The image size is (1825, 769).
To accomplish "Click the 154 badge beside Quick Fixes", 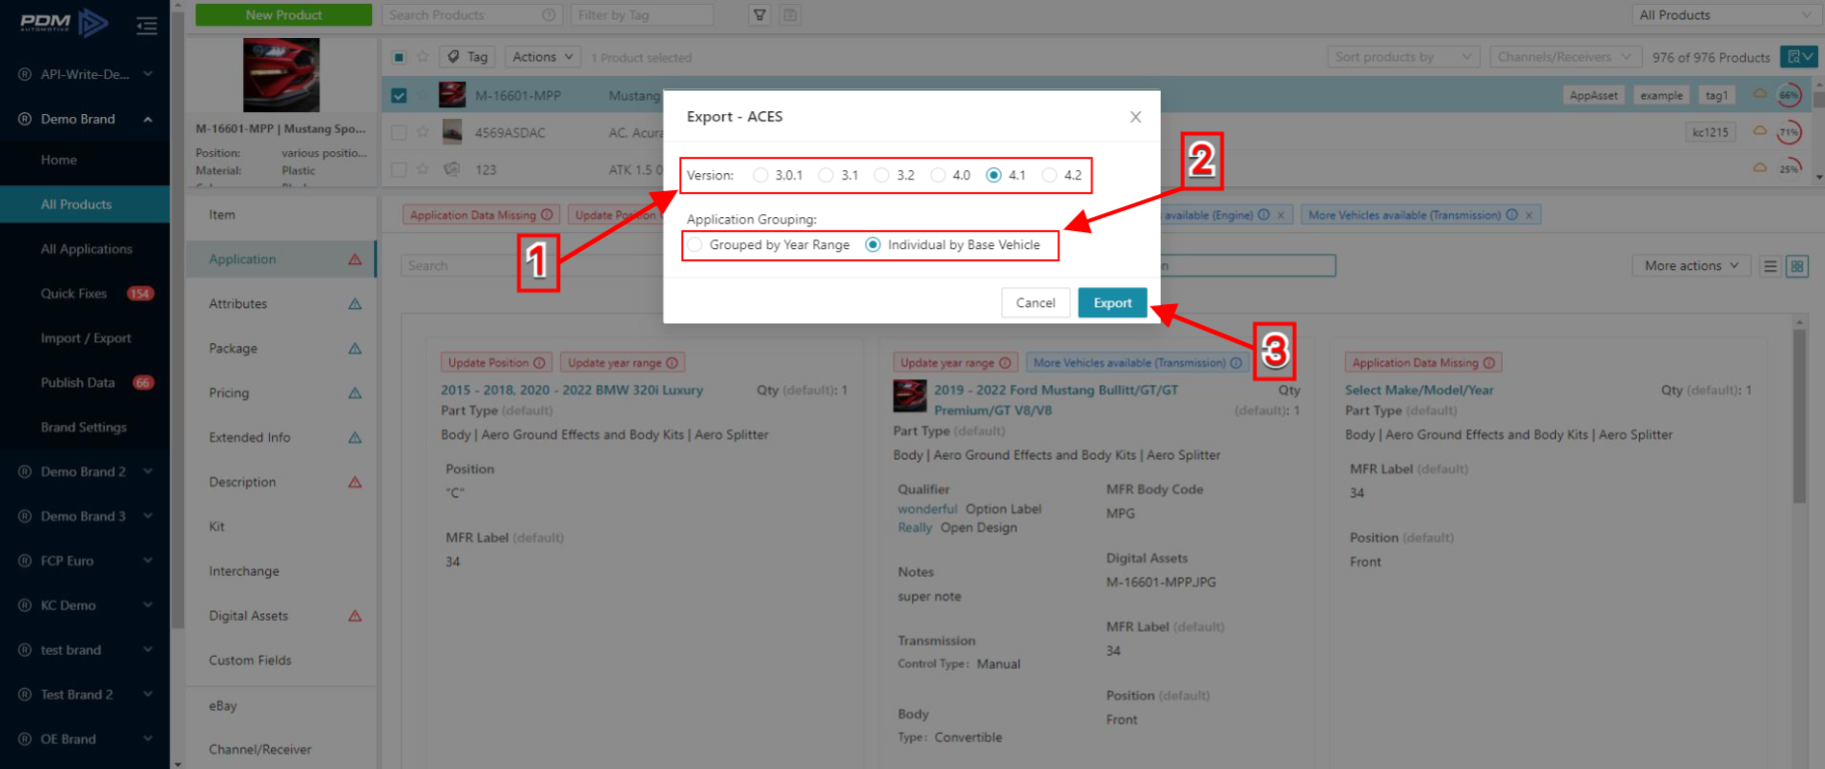I will [140, 294].
